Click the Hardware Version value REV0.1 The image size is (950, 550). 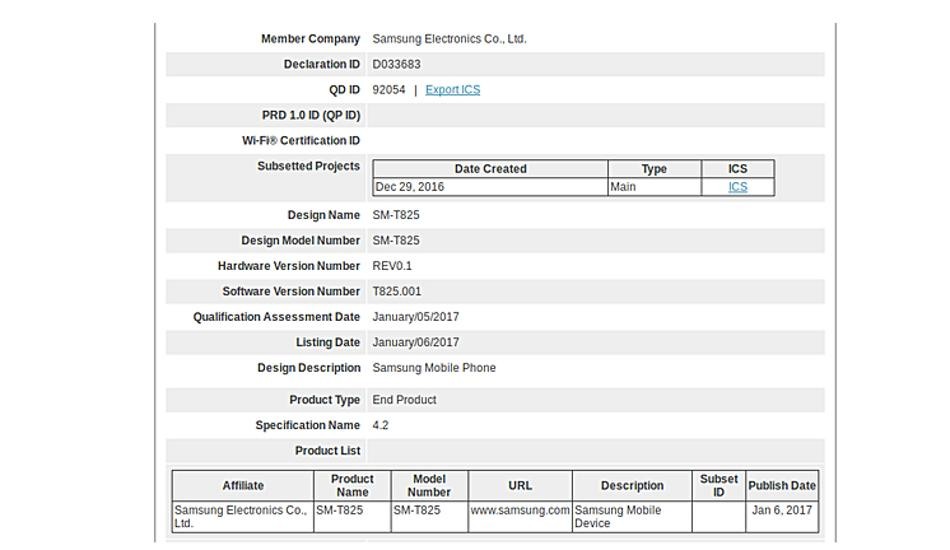point(392,266)
